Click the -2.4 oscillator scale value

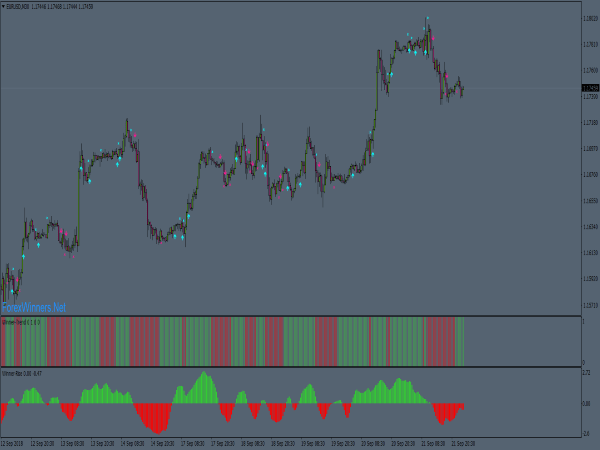coord(586,434)
